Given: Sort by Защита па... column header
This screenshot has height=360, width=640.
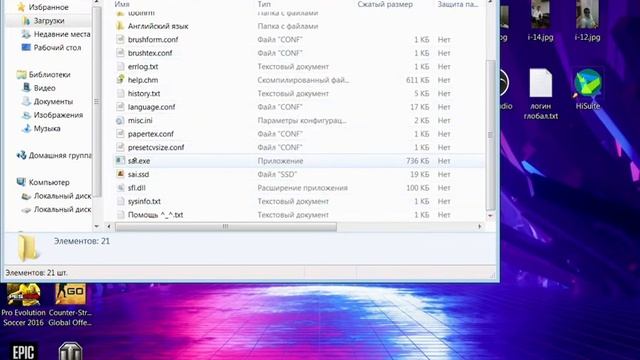Looking at the screenshot, I should [x=458, y=4].
